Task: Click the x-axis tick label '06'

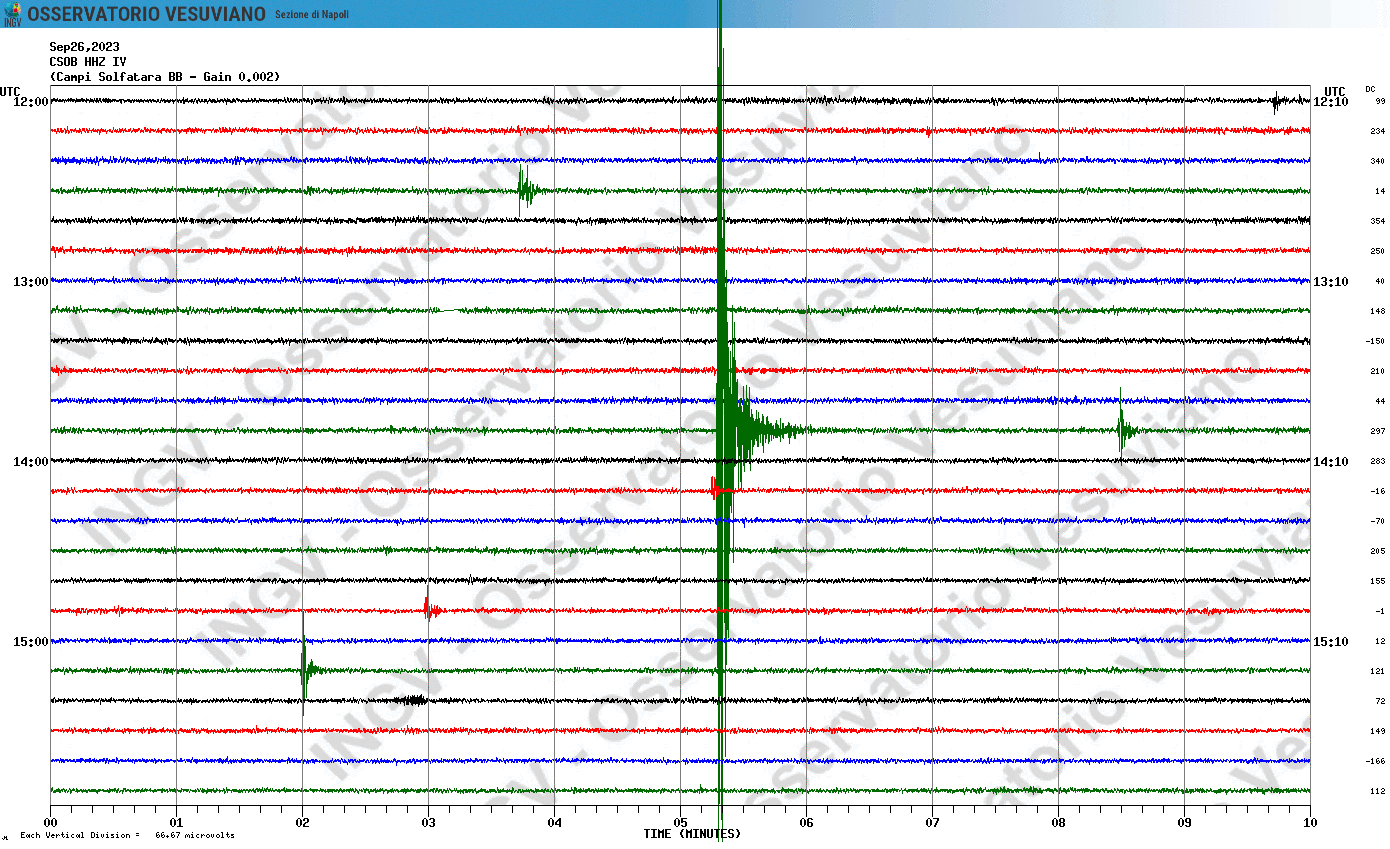Action: point(806,823)
